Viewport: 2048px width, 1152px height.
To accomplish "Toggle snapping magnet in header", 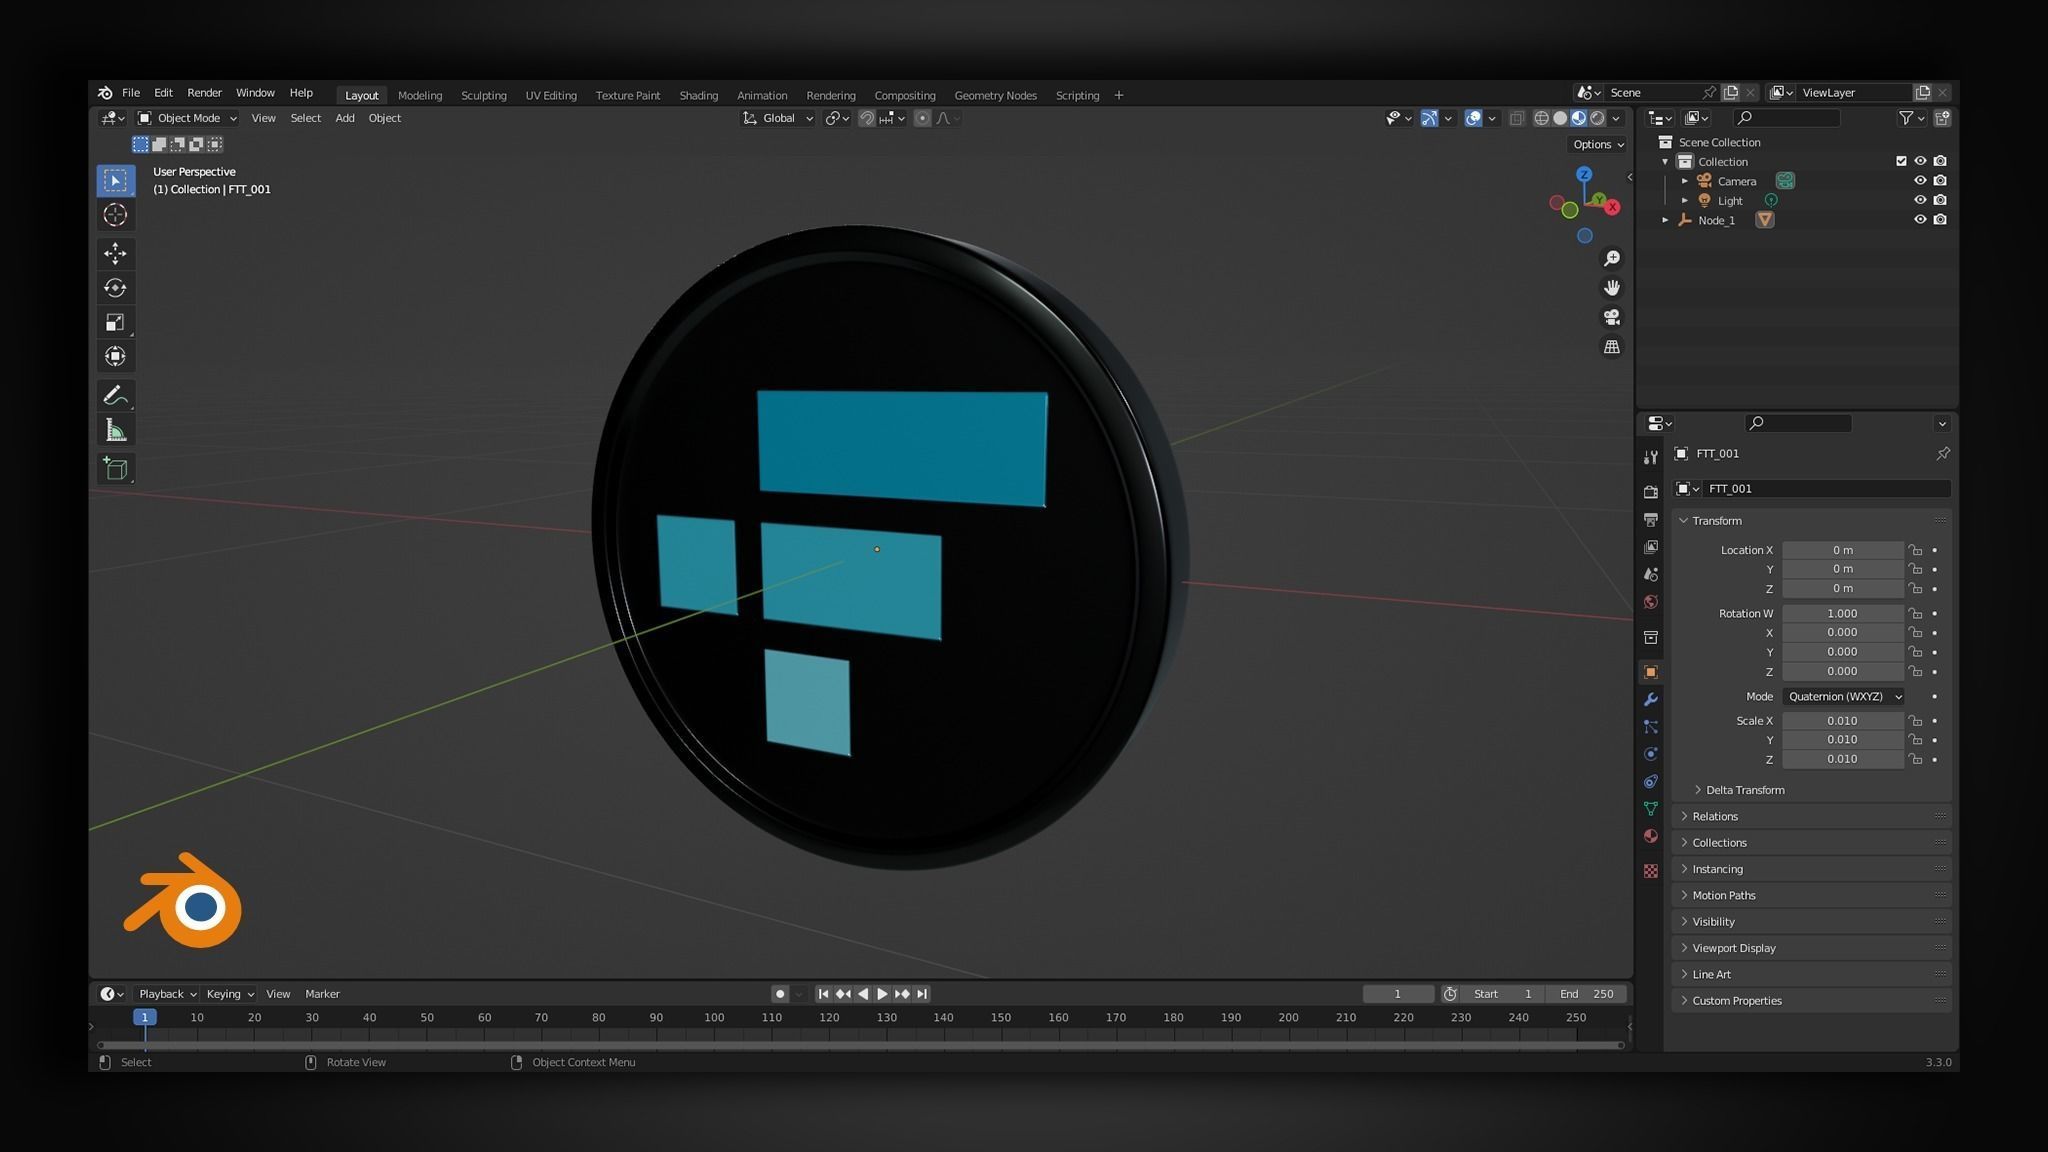I will (x=866, y=118).
